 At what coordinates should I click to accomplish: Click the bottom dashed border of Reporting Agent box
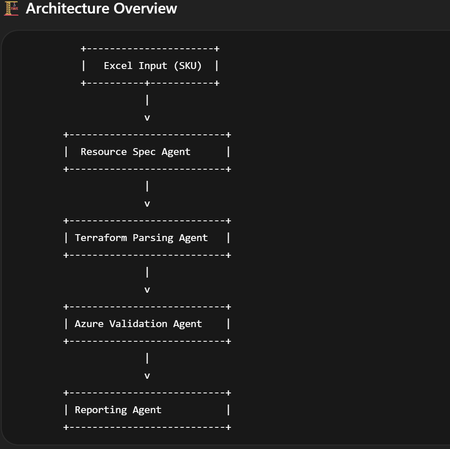(147, 427)
